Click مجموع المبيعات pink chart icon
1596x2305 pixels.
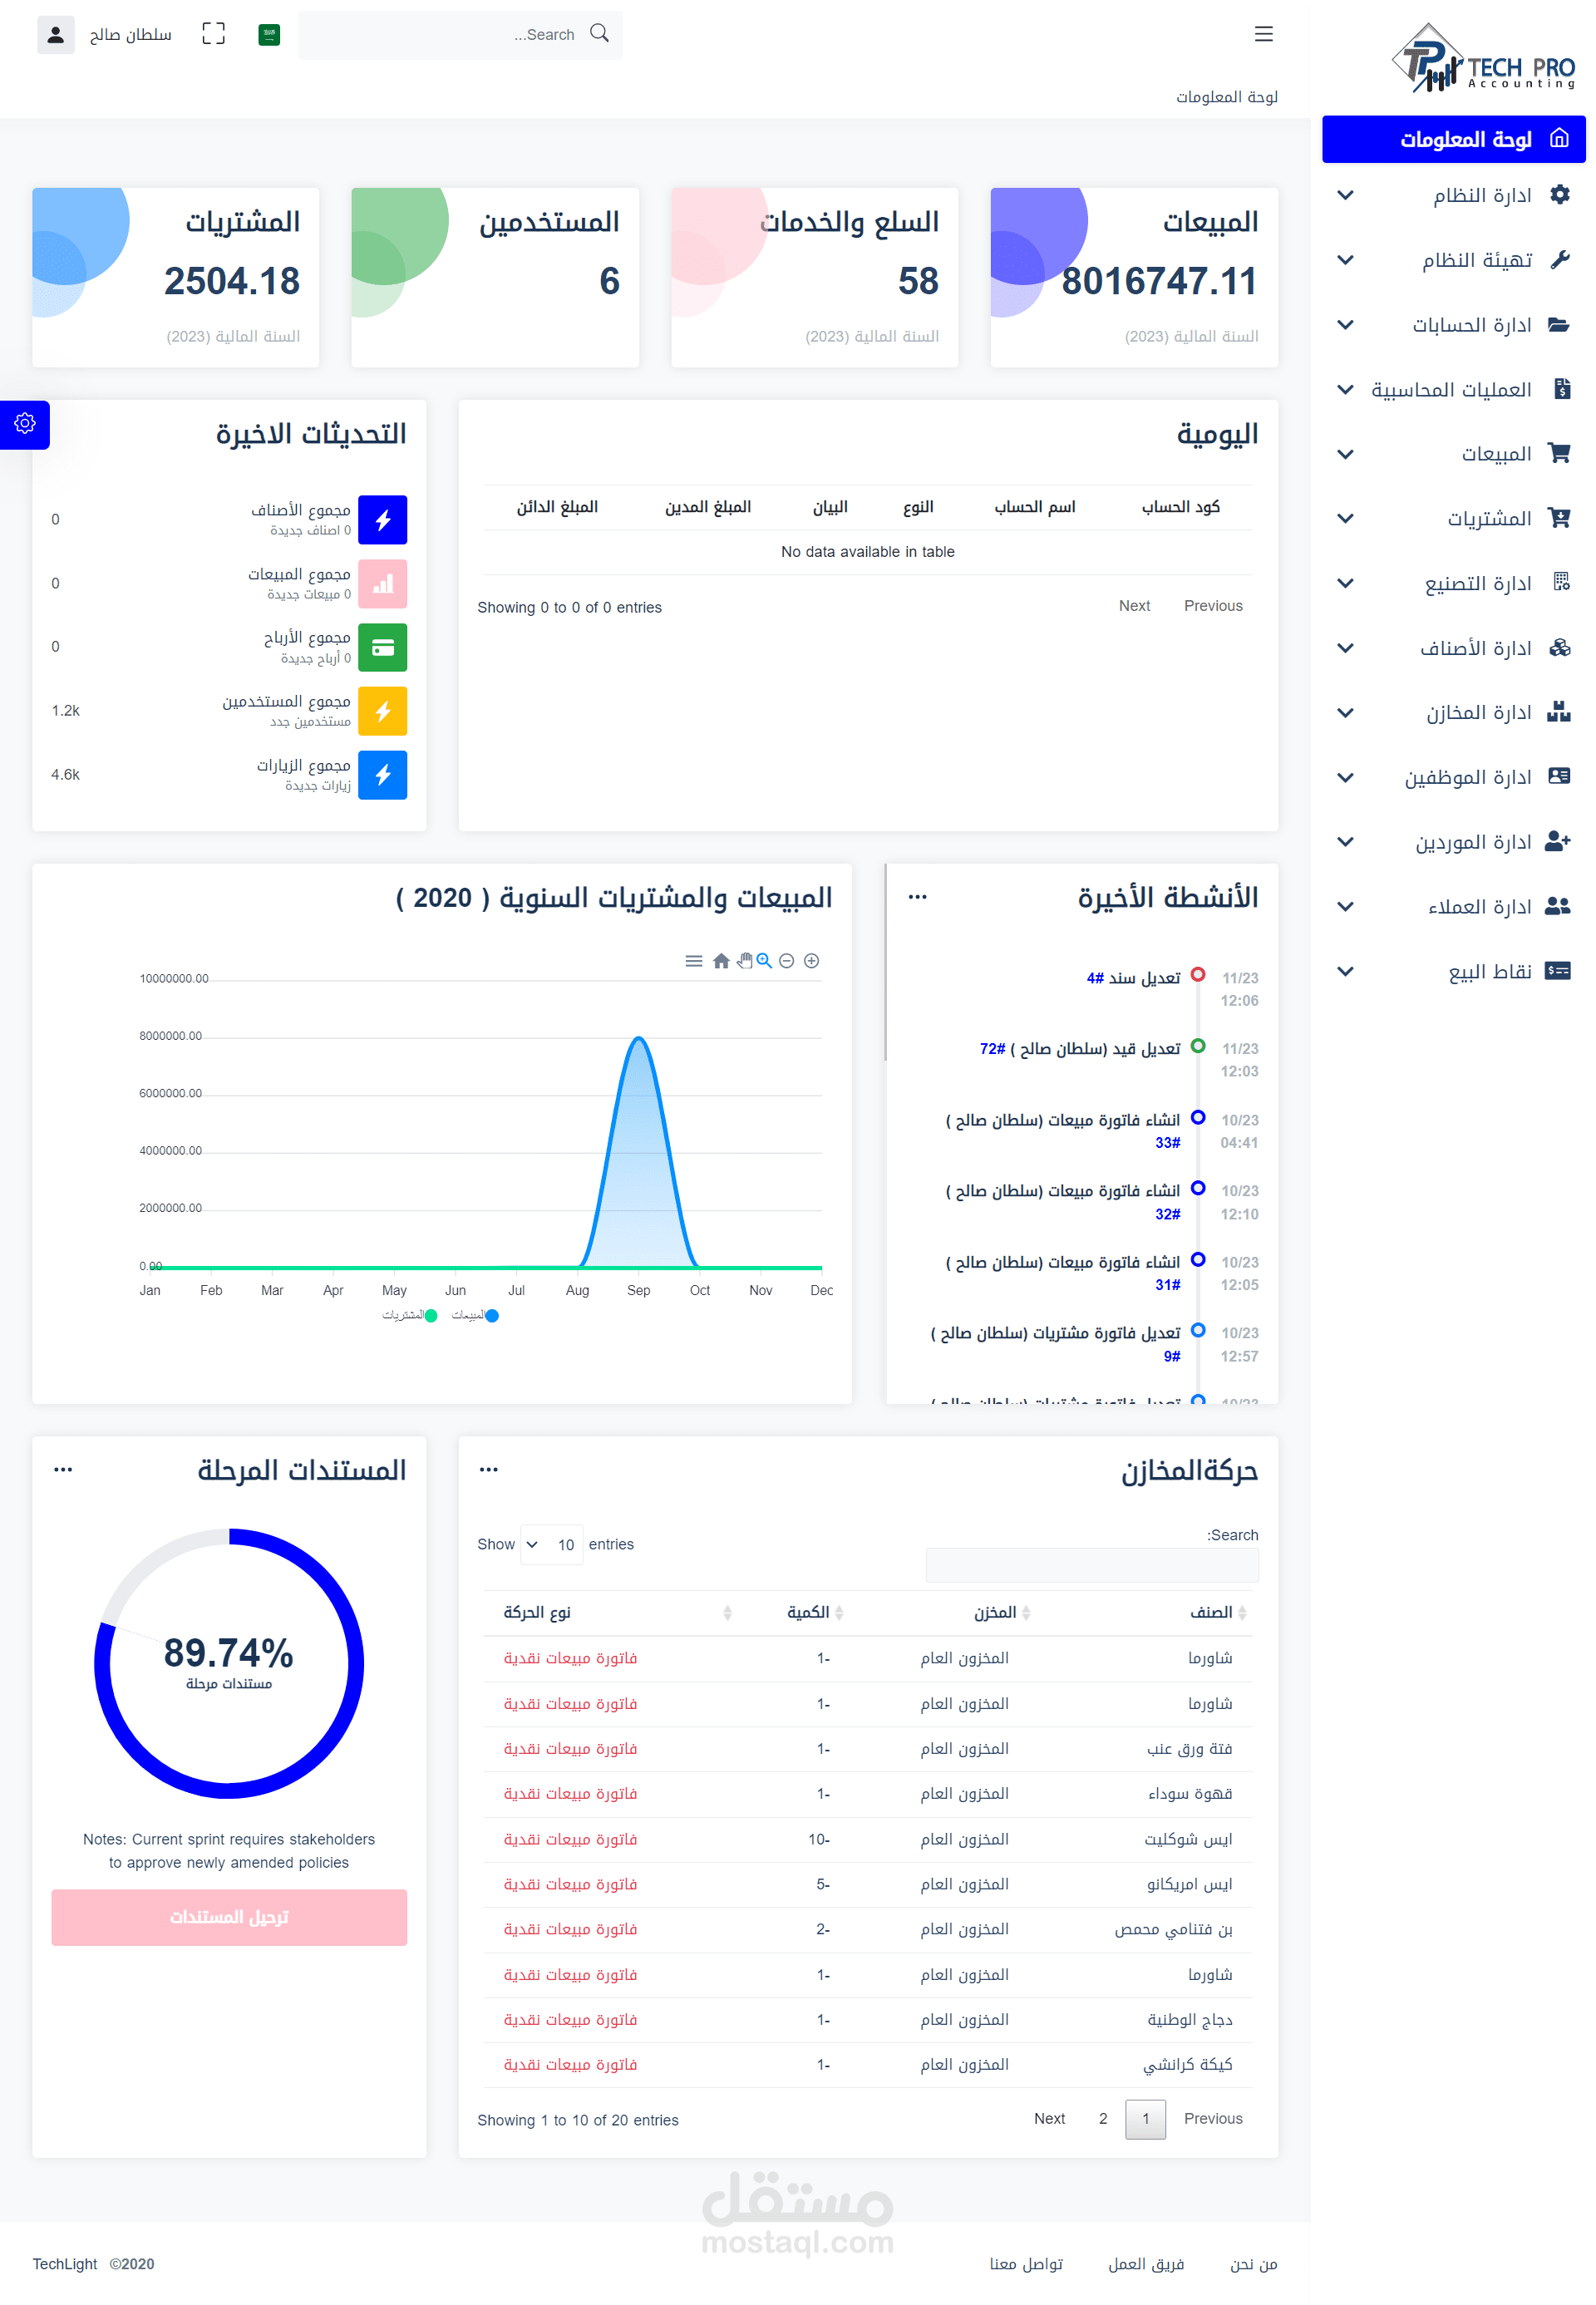[x=383, y=584]
